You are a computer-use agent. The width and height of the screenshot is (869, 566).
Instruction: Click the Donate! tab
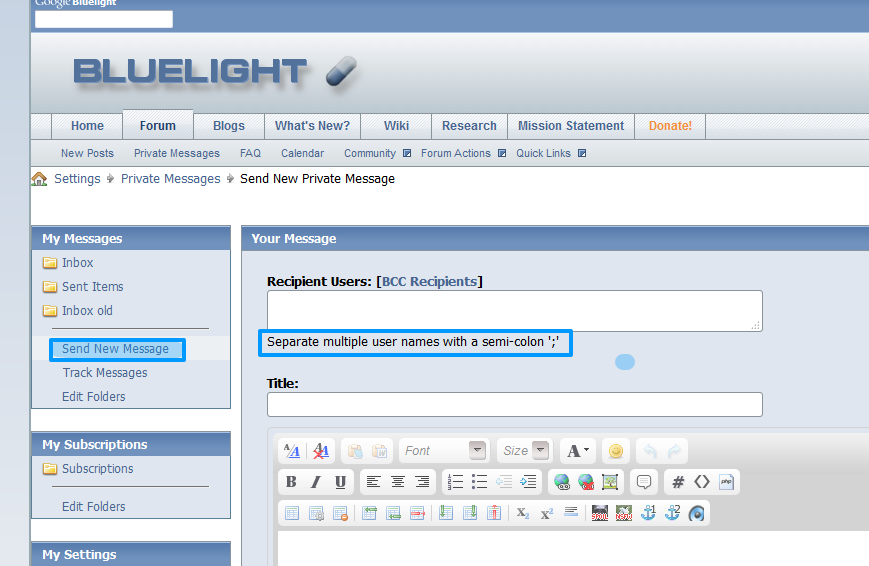point(670,126)
